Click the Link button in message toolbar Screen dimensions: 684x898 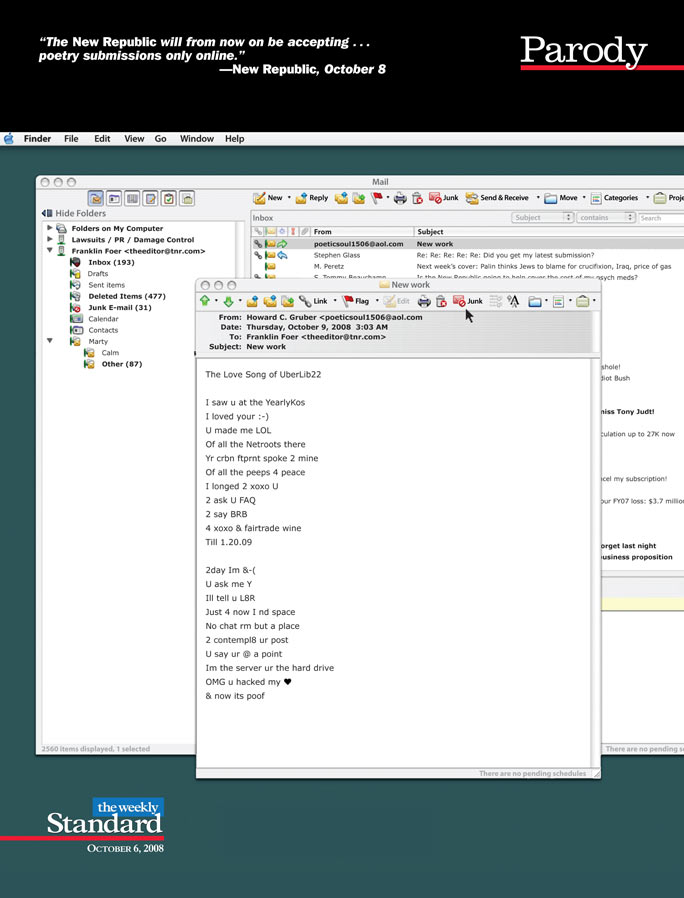tap(312, 301)
